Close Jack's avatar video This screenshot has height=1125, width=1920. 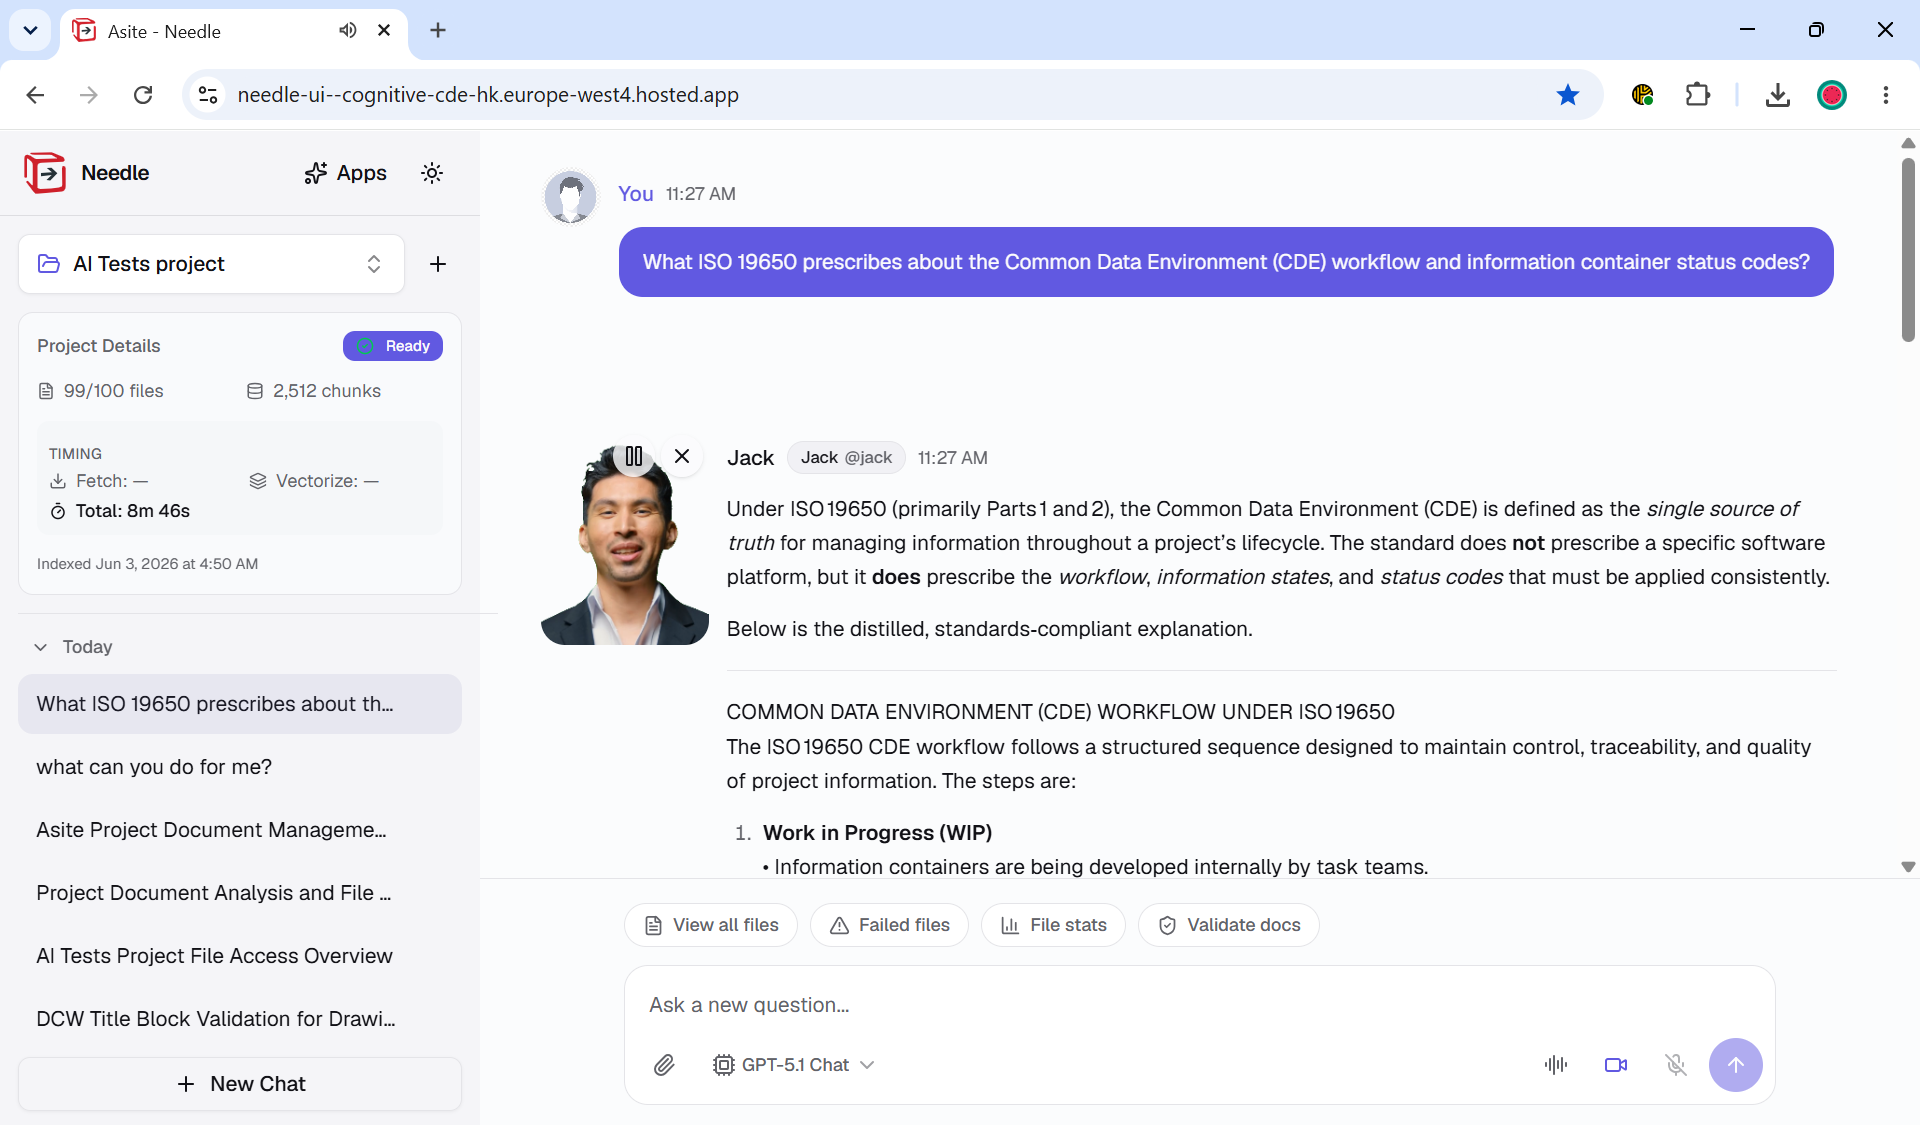[682, 456]
